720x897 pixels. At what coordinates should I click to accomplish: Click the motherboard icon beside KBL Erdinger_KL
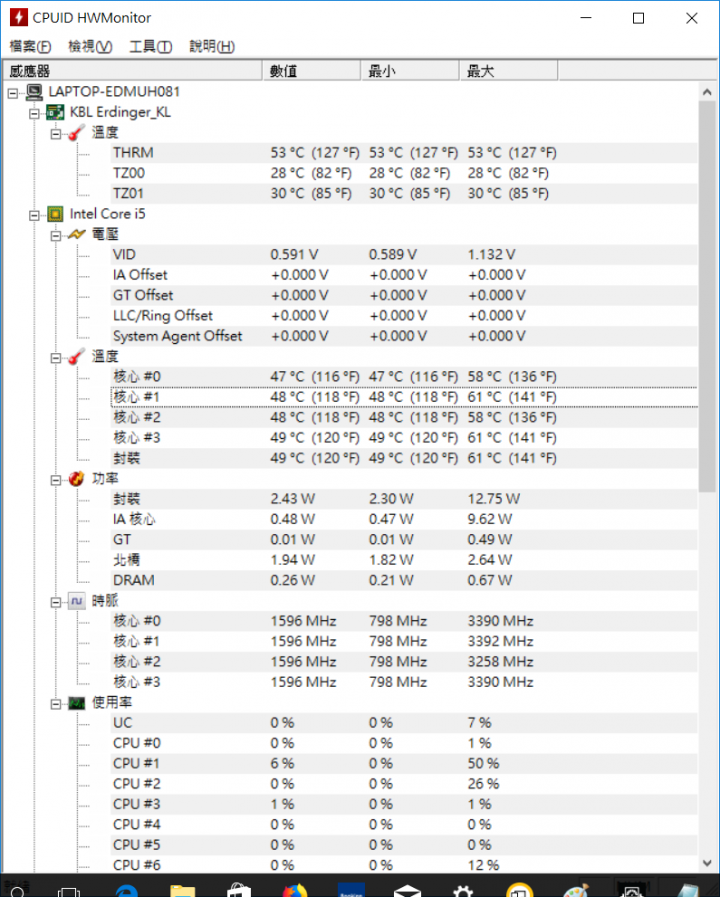(55, 112)
